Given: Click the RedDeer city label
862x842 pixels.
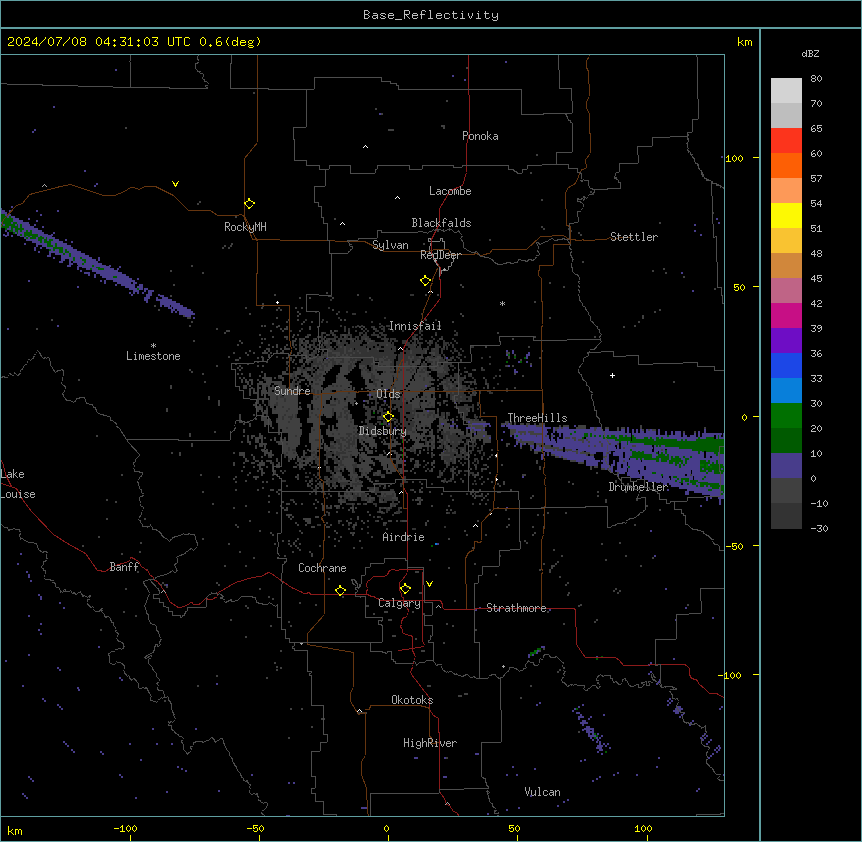Looking at the screenshot, I should [440, 255].
